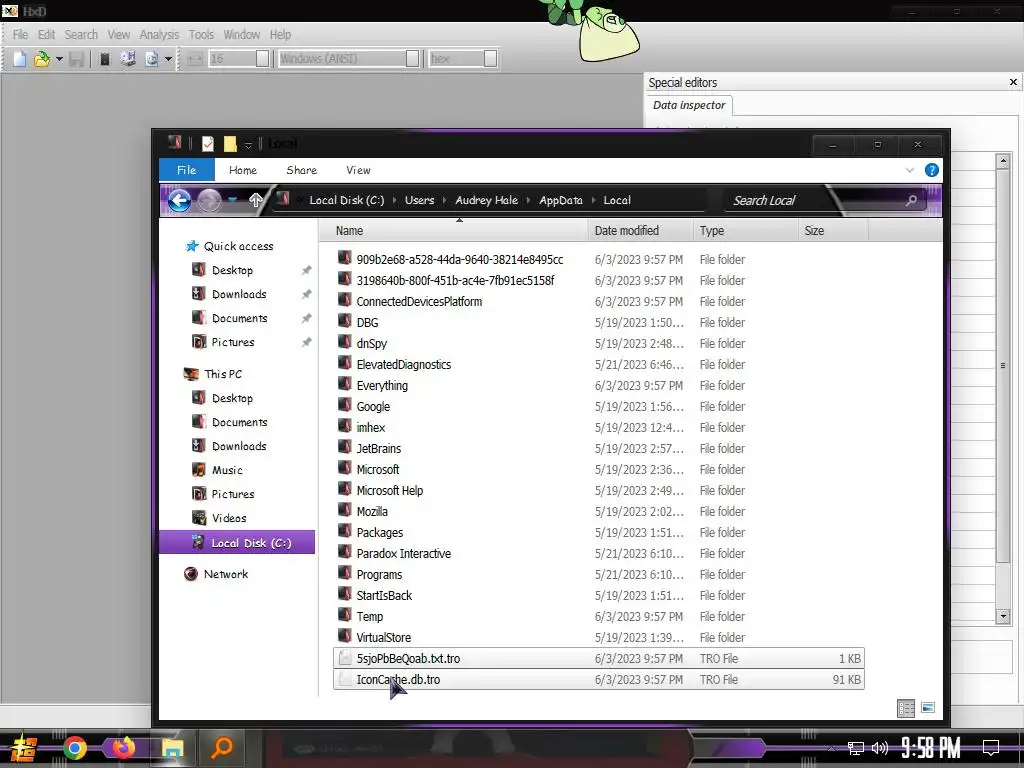This screenshot has height=768, width=1024.
Task: Open HxD File menu
Action: click(20, 35)
